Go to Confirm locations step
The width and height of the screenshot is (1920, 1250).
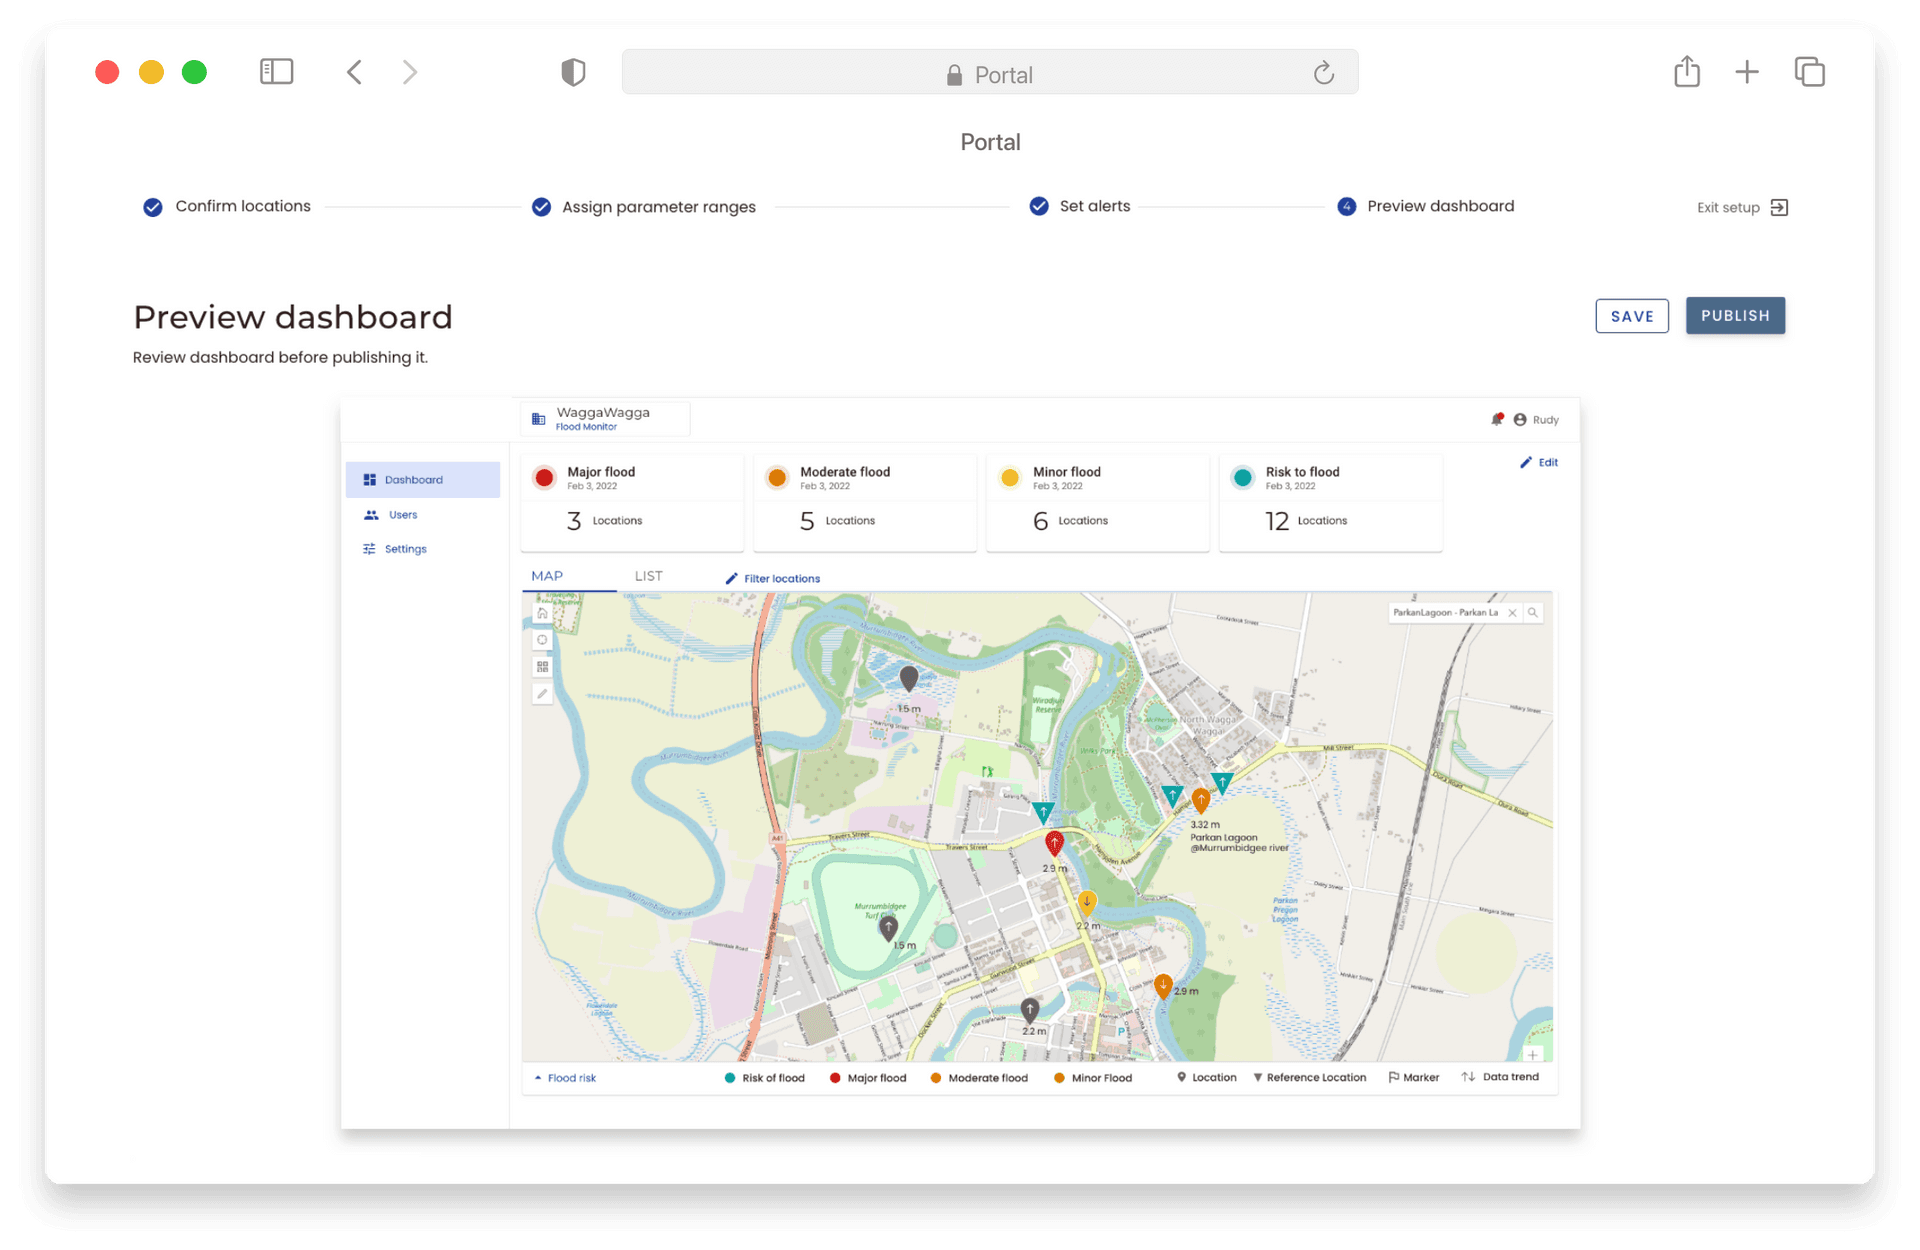227,206
